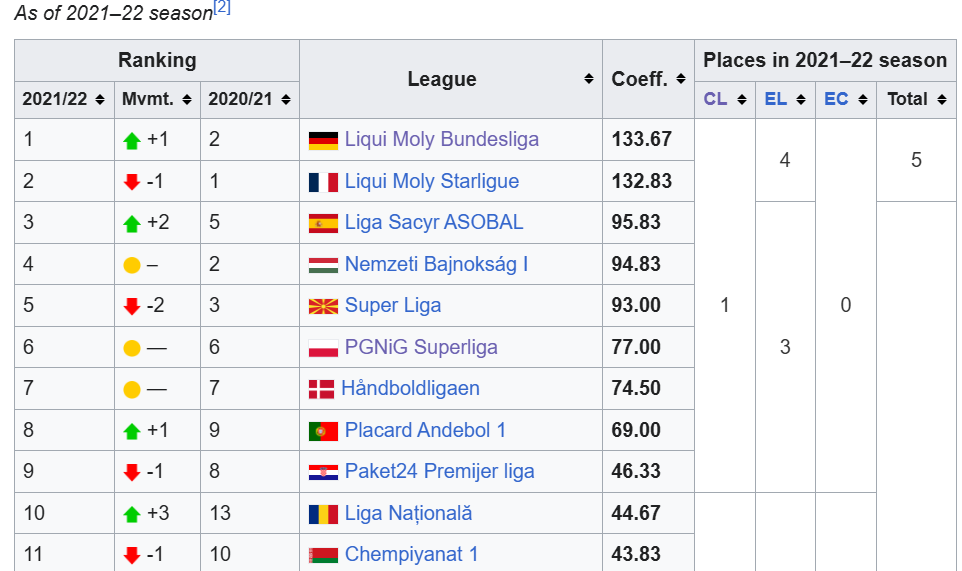Click the French flag icon
Image resolution: width=962 pixels, height=571 pixels.
click(x=323, y=182)
